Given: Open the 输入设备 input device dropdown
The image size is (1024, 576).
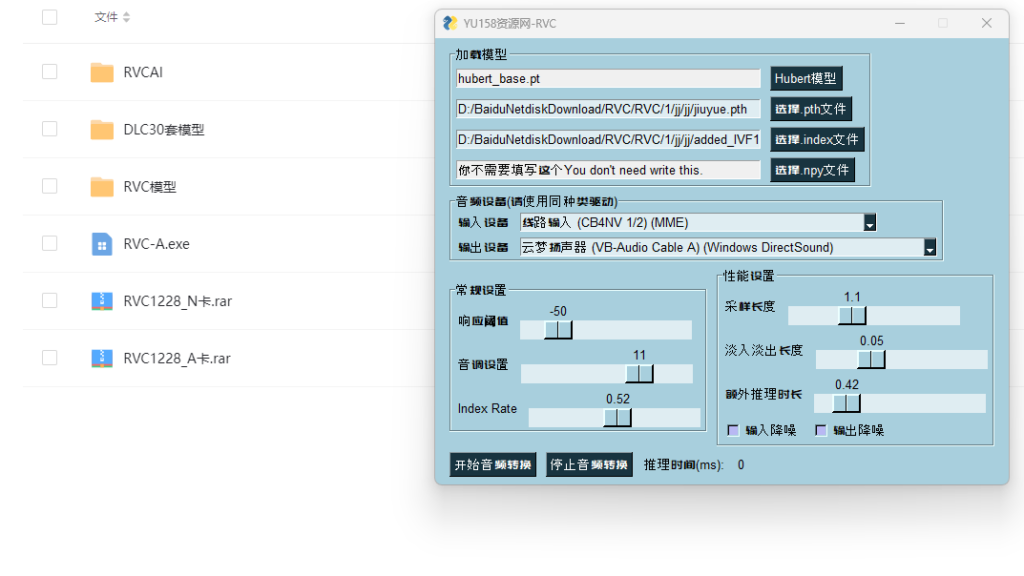Looking at the screenshot, I should click(x=870, y=223).
